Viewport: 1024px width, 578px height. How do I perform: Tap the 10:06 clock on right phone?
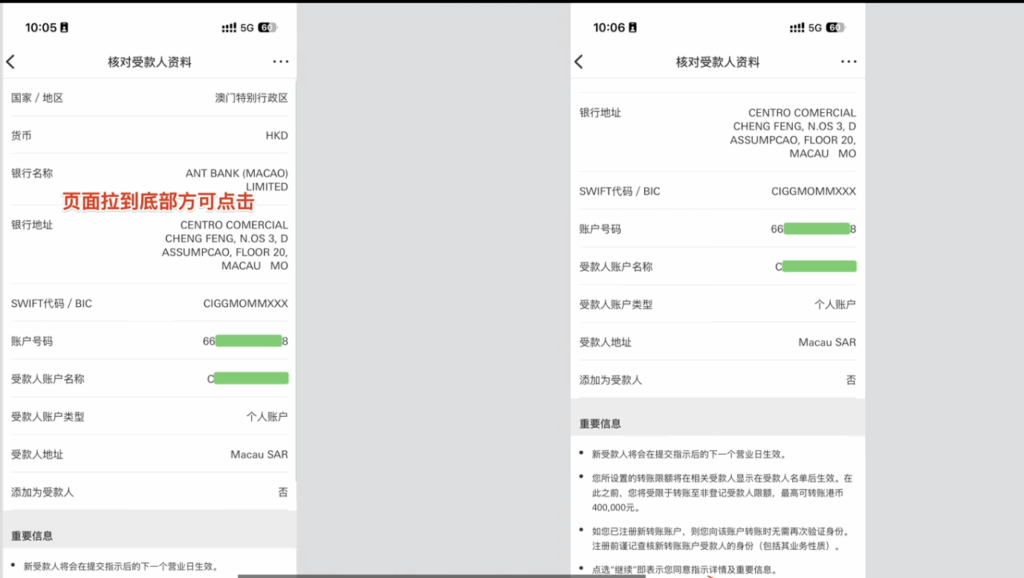609,27
